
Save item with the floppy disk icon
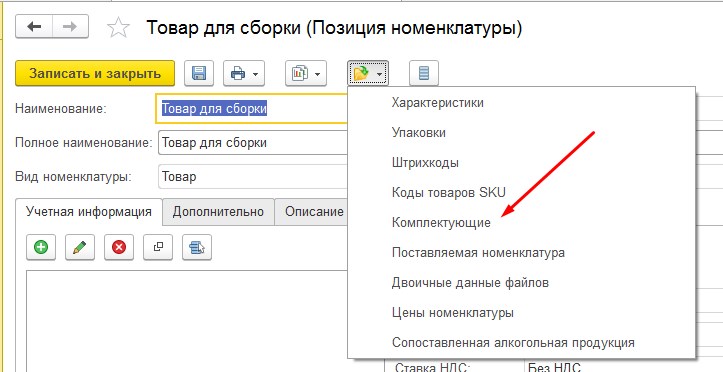[x=199, y=73]
